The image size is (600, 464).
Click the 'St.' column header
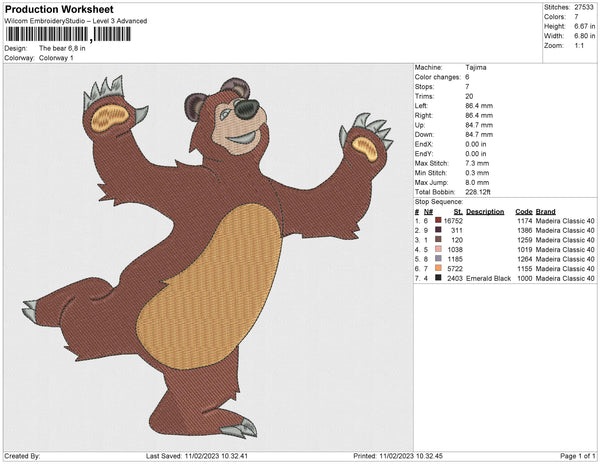pos(458,212)
